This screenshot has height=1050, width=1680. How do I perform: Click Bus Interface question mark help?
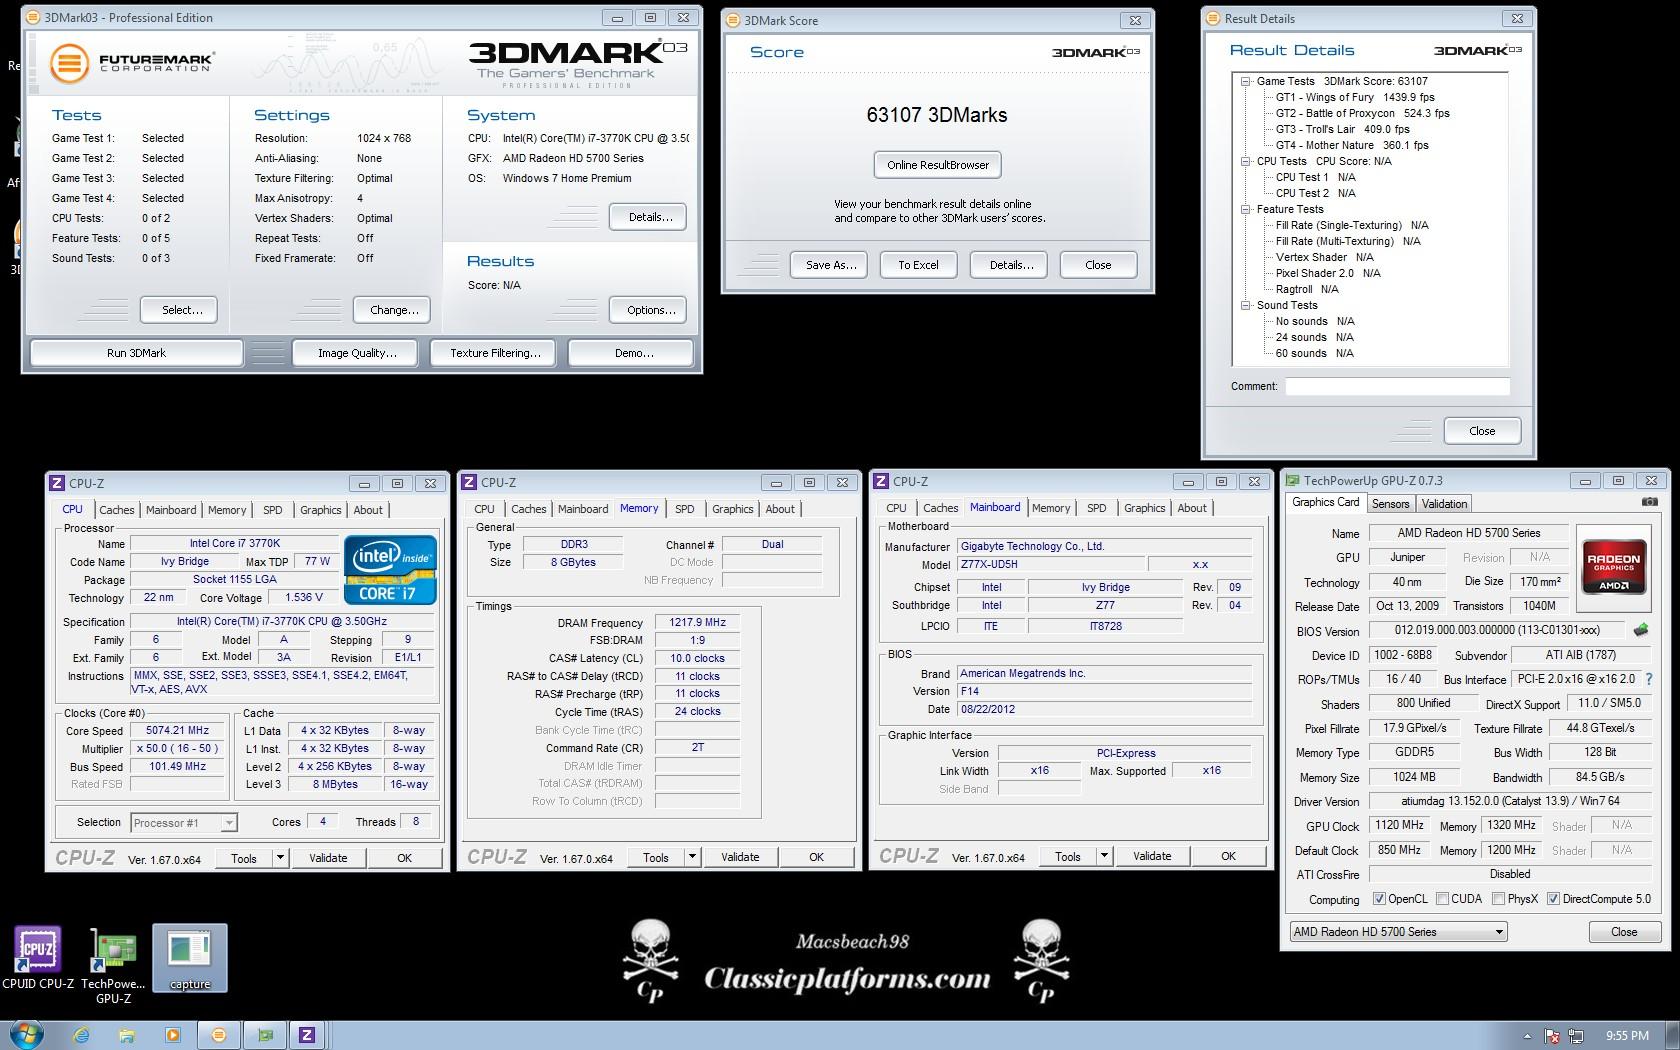(1649, 679)
